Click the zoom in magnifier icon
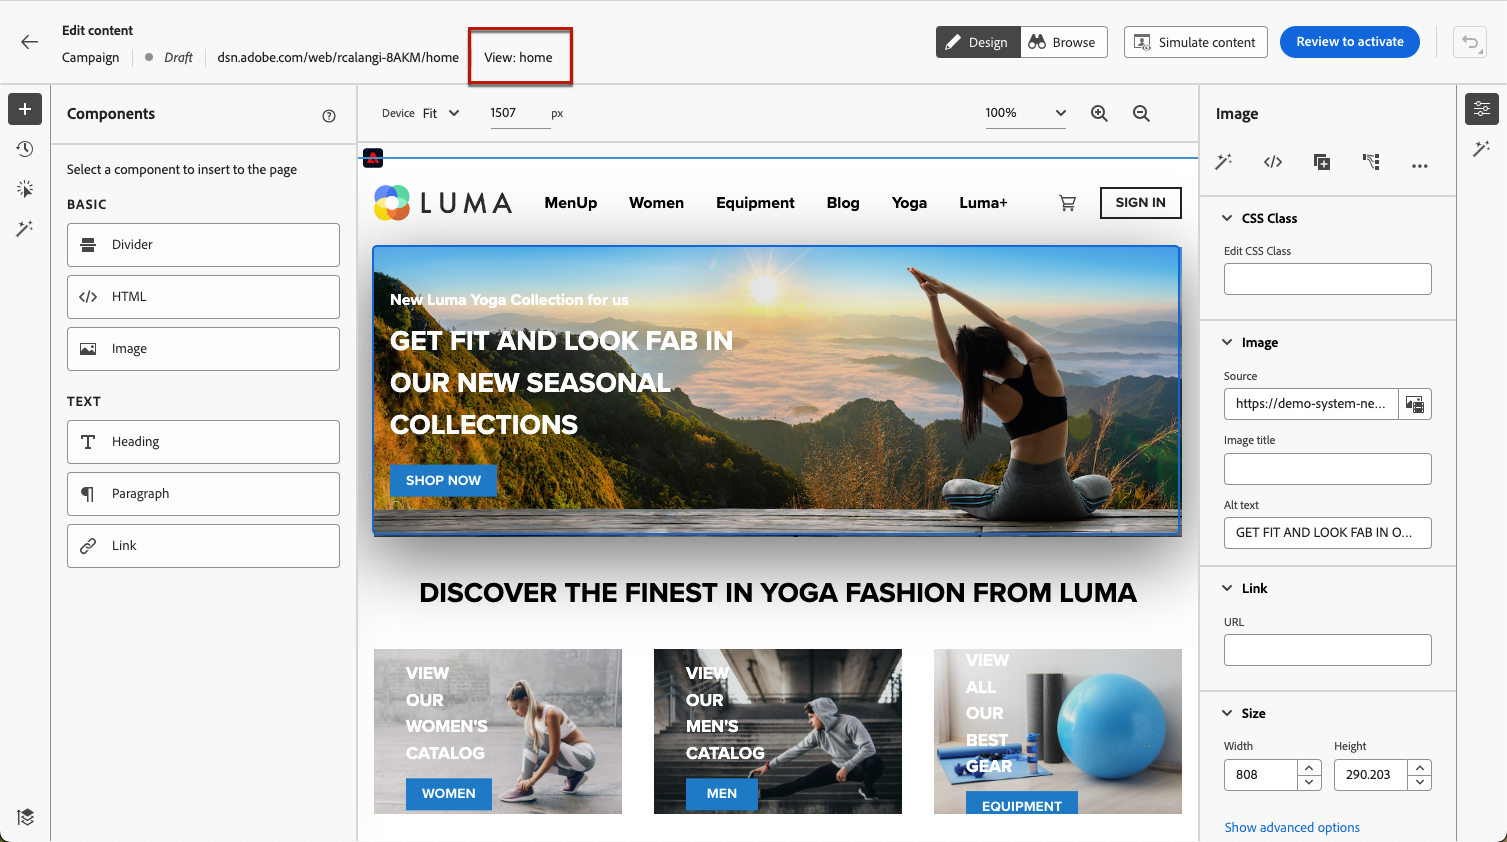The width and height of the screenshot is (1507, 842). (x=1099, y=114)
